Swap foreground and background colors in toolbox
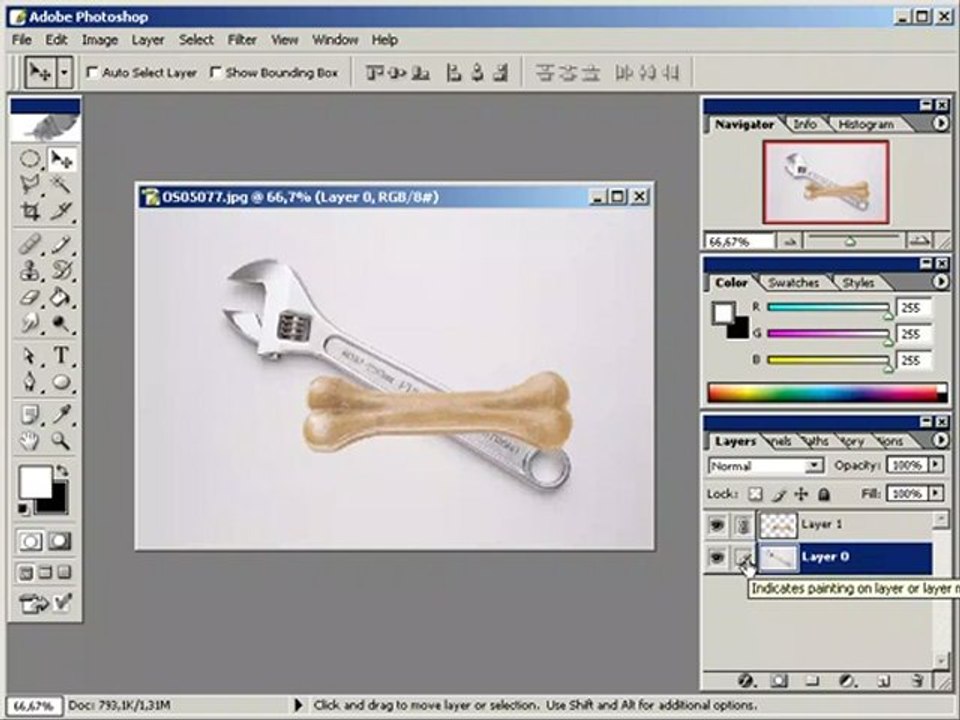The height and width of the screenshot is (720, 960). point(62,470)
